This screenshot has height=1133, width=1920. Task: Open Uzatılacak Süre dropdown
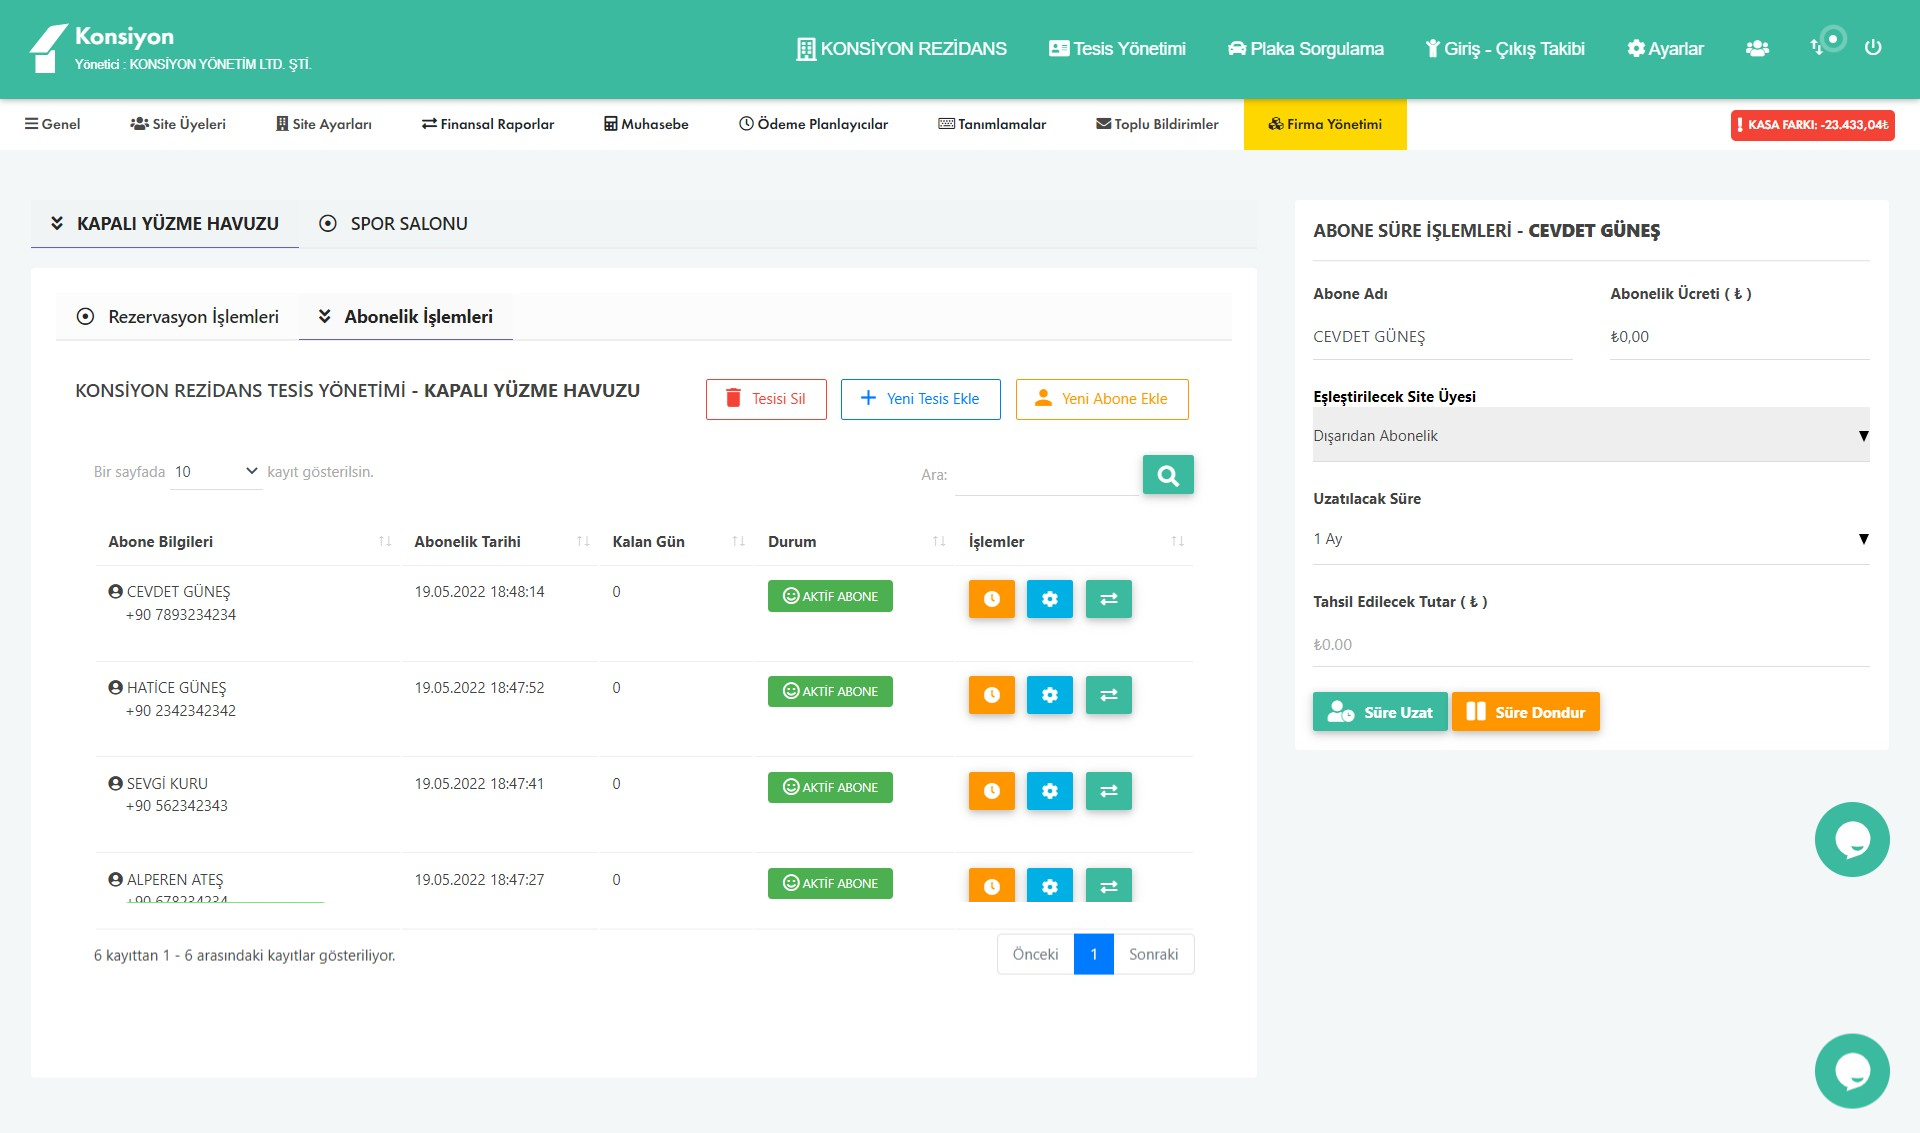tap(1590, 539)
